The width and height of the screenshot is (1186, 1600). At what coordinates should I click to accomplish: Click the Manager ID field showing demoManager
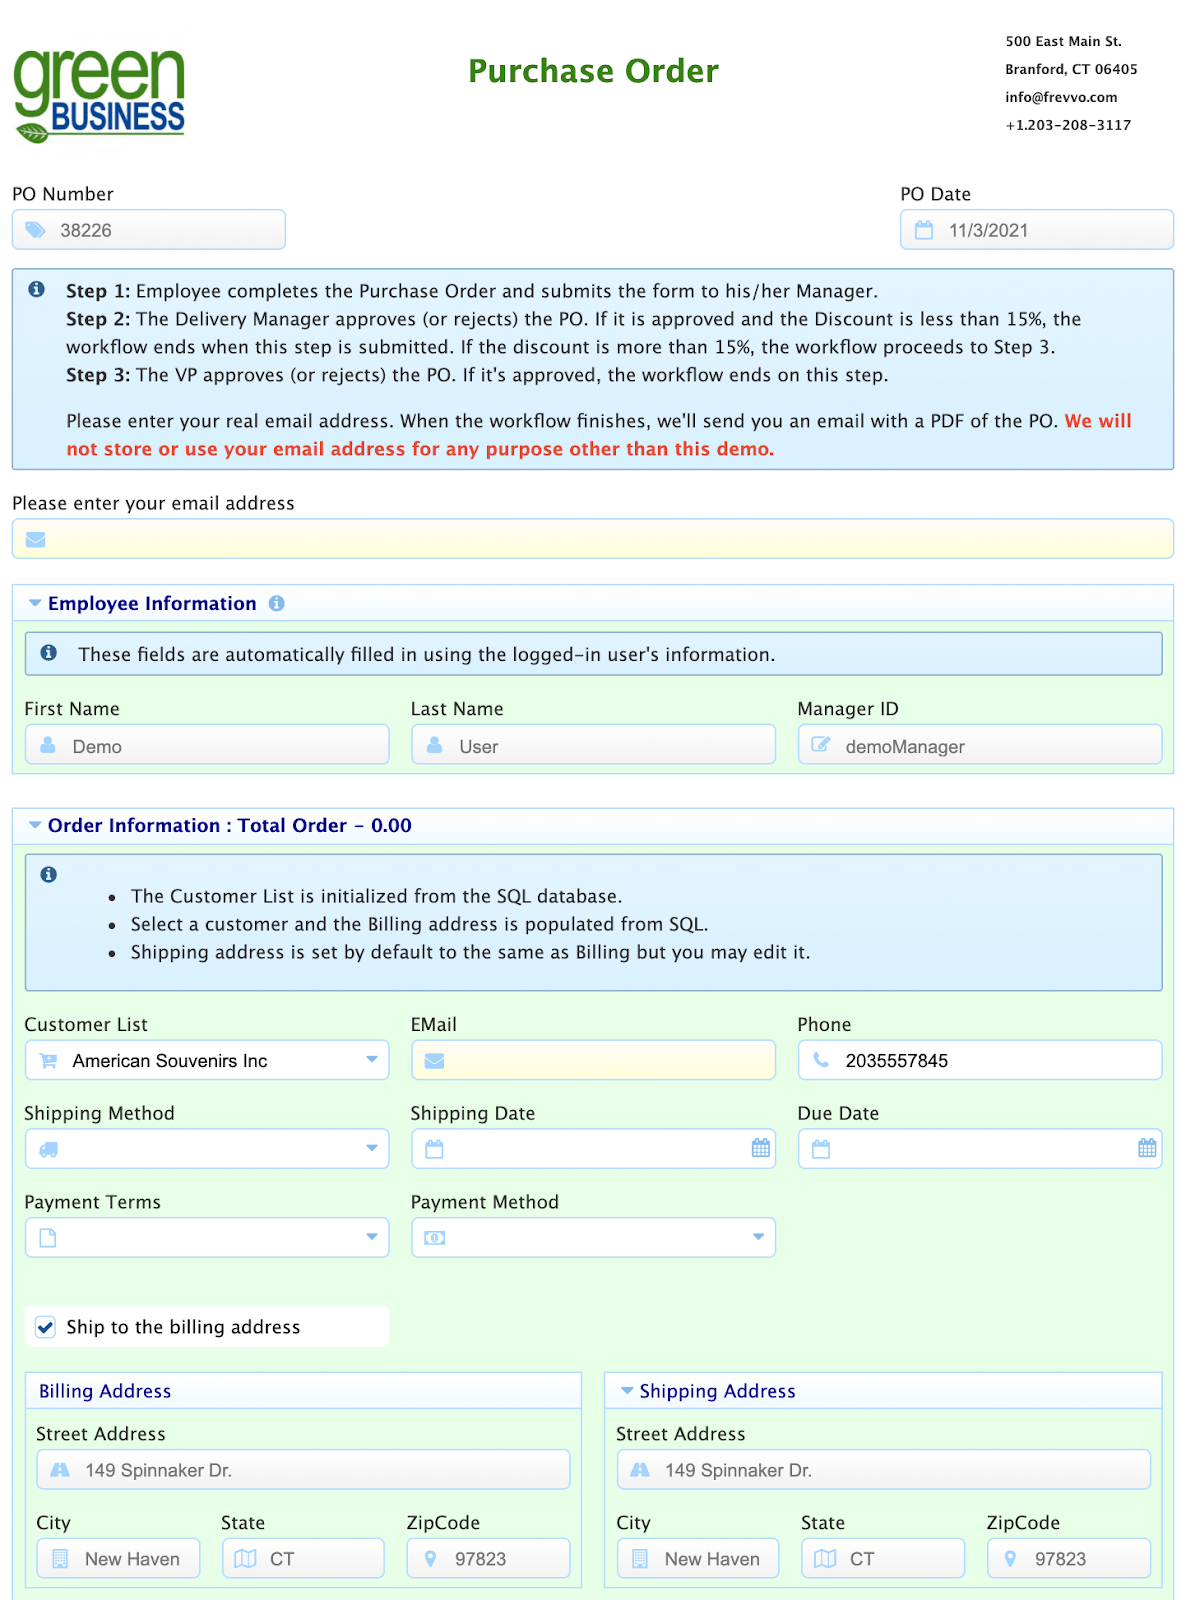(980, 745)
